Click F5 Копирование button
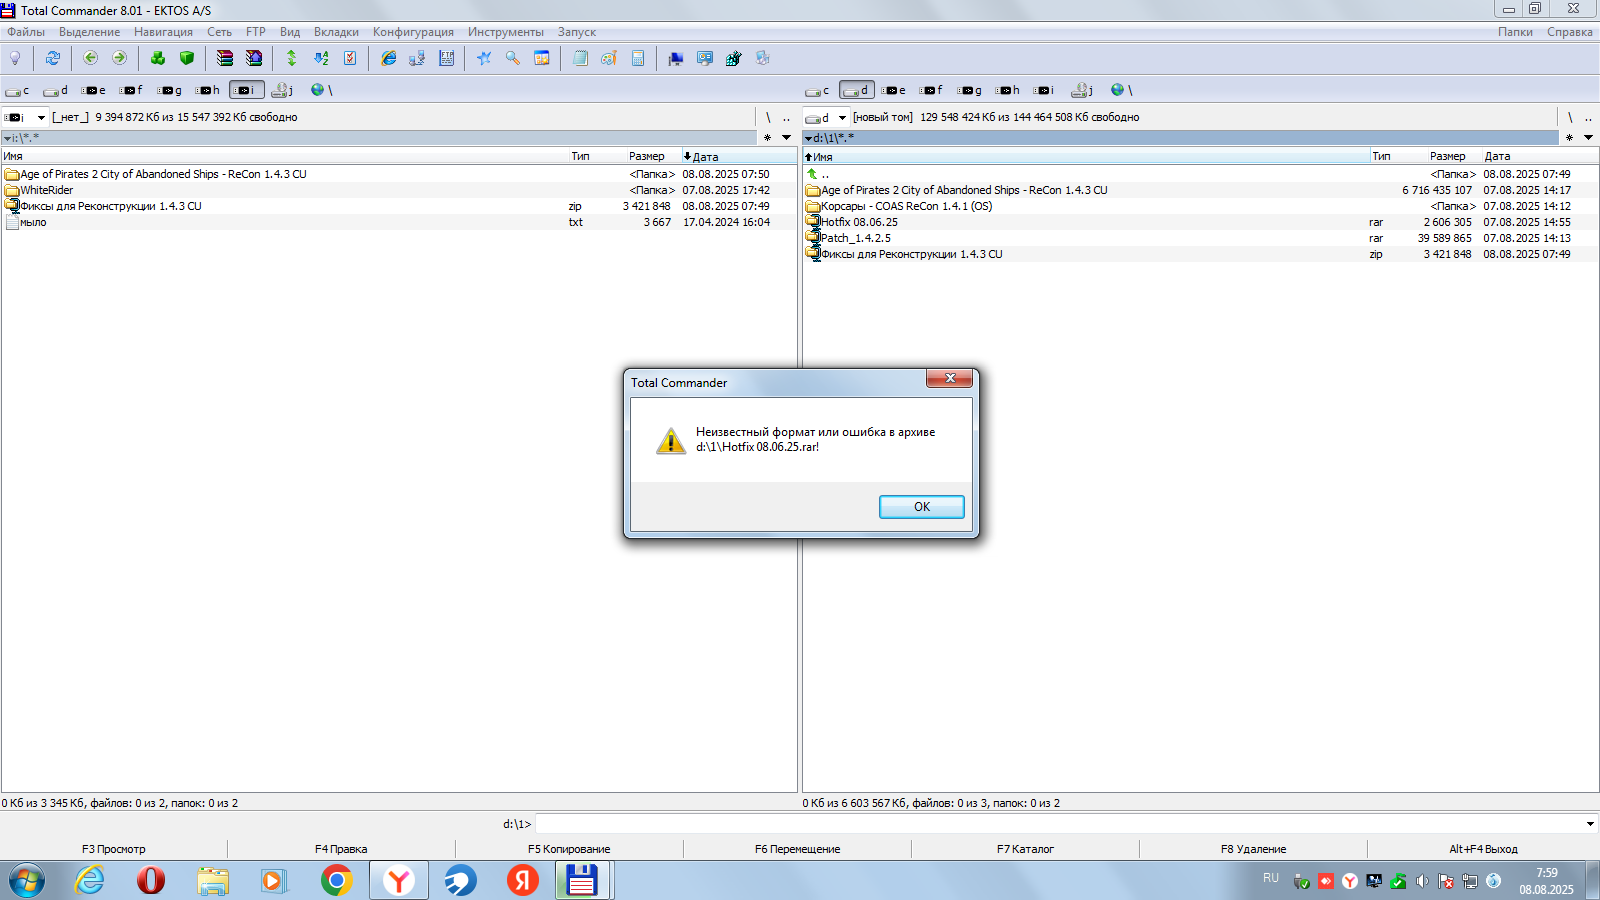This screenshot has height=900, width=1600. pos(569,849)
